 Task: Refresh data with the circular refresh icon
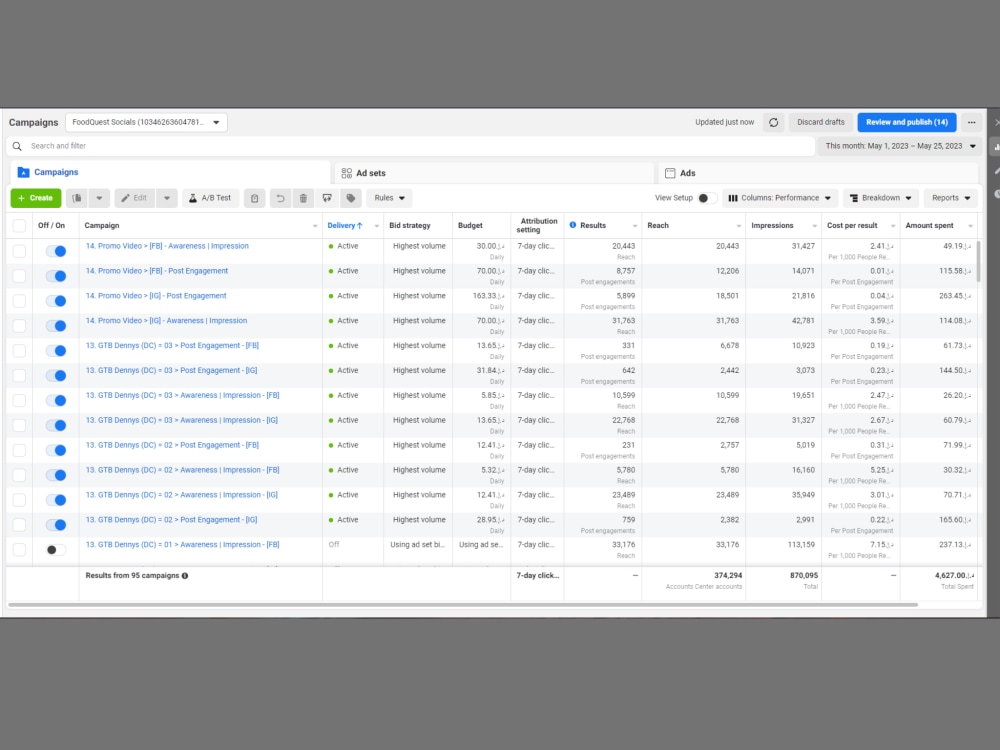pyautogui.click(x=774, y=121)
